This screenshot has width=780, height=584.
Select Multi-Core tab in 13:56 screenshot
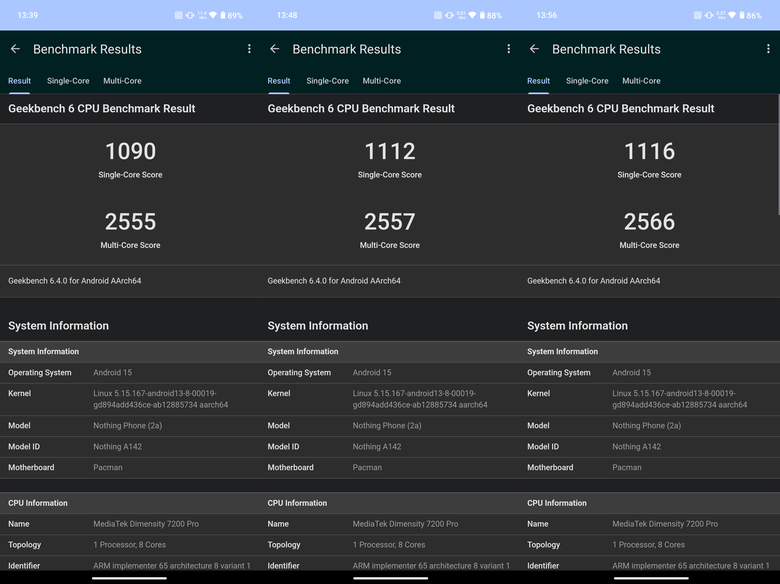(641, 81)
